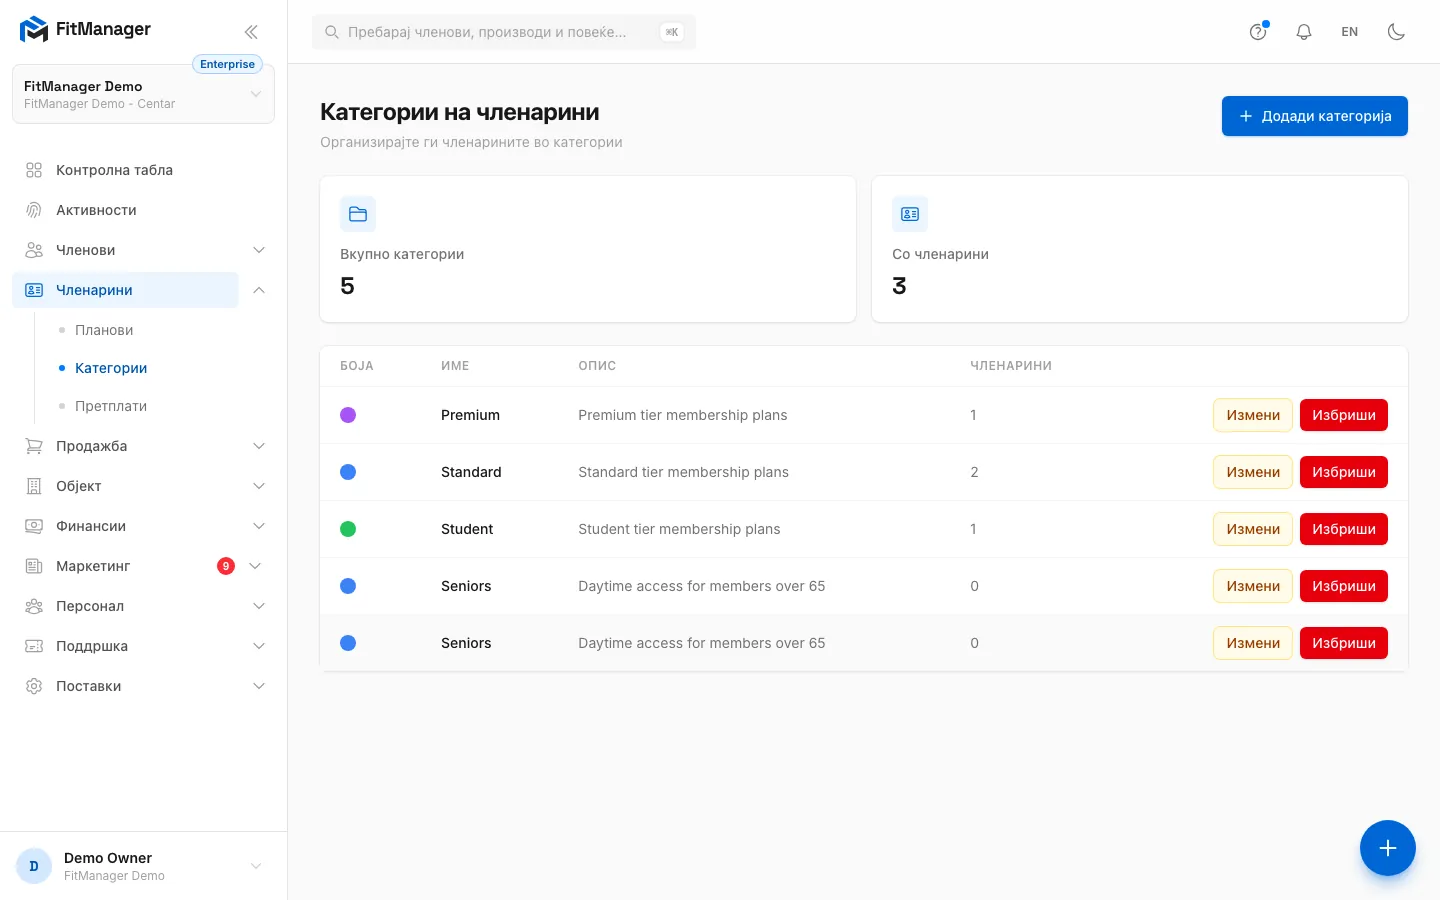Click the Поставки gear icon
Screen dimensions: 1440x900
point(34,686)
